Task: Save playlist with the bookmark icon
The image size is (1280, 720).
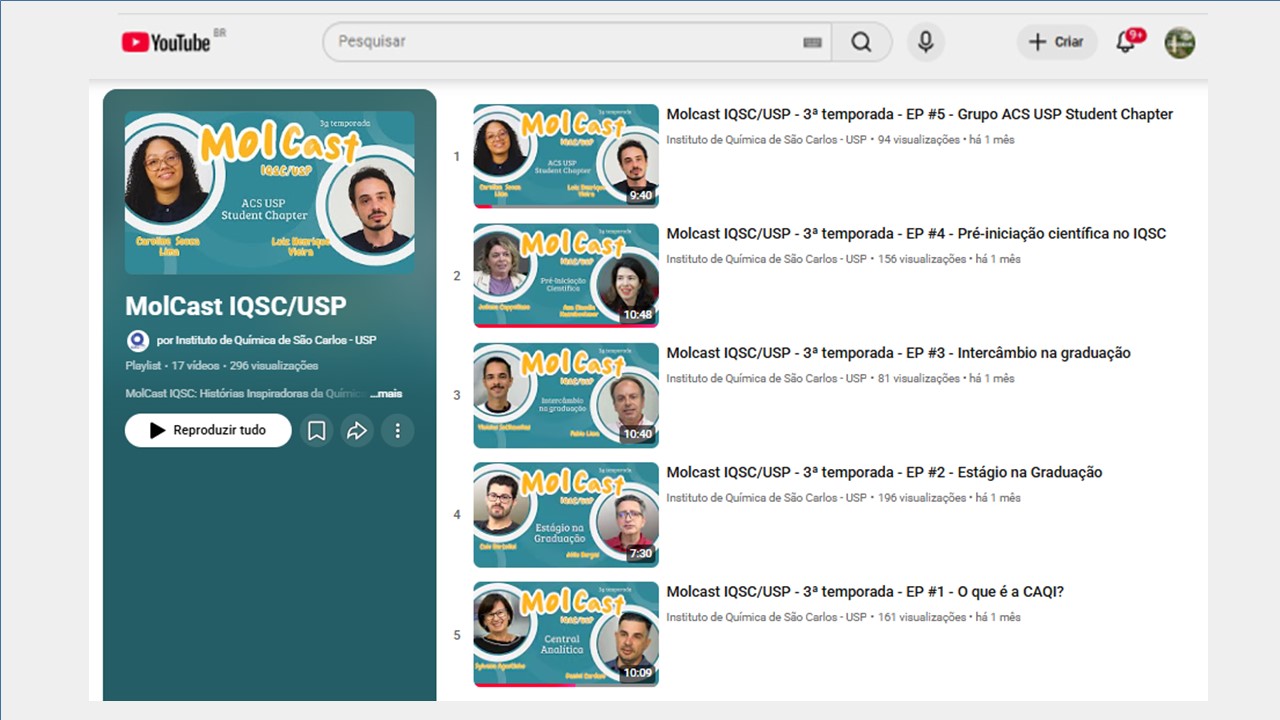Action: [x=316, y=431]
